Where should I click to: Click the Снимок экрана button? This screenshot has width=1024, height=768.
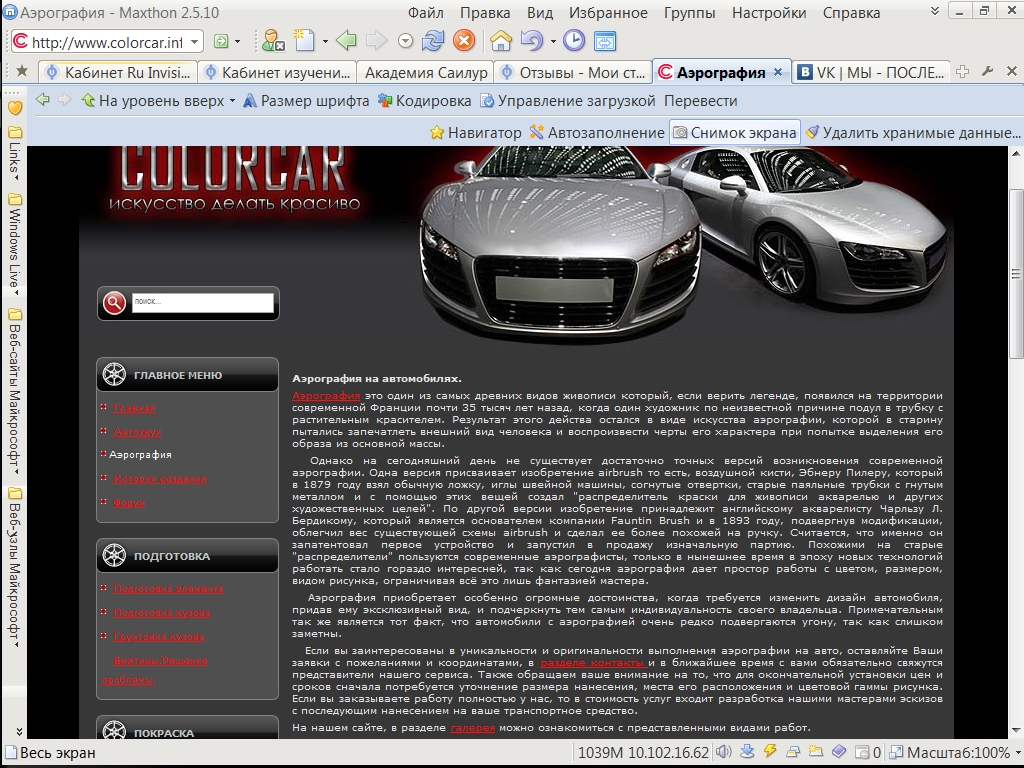[x=735, y=132]
